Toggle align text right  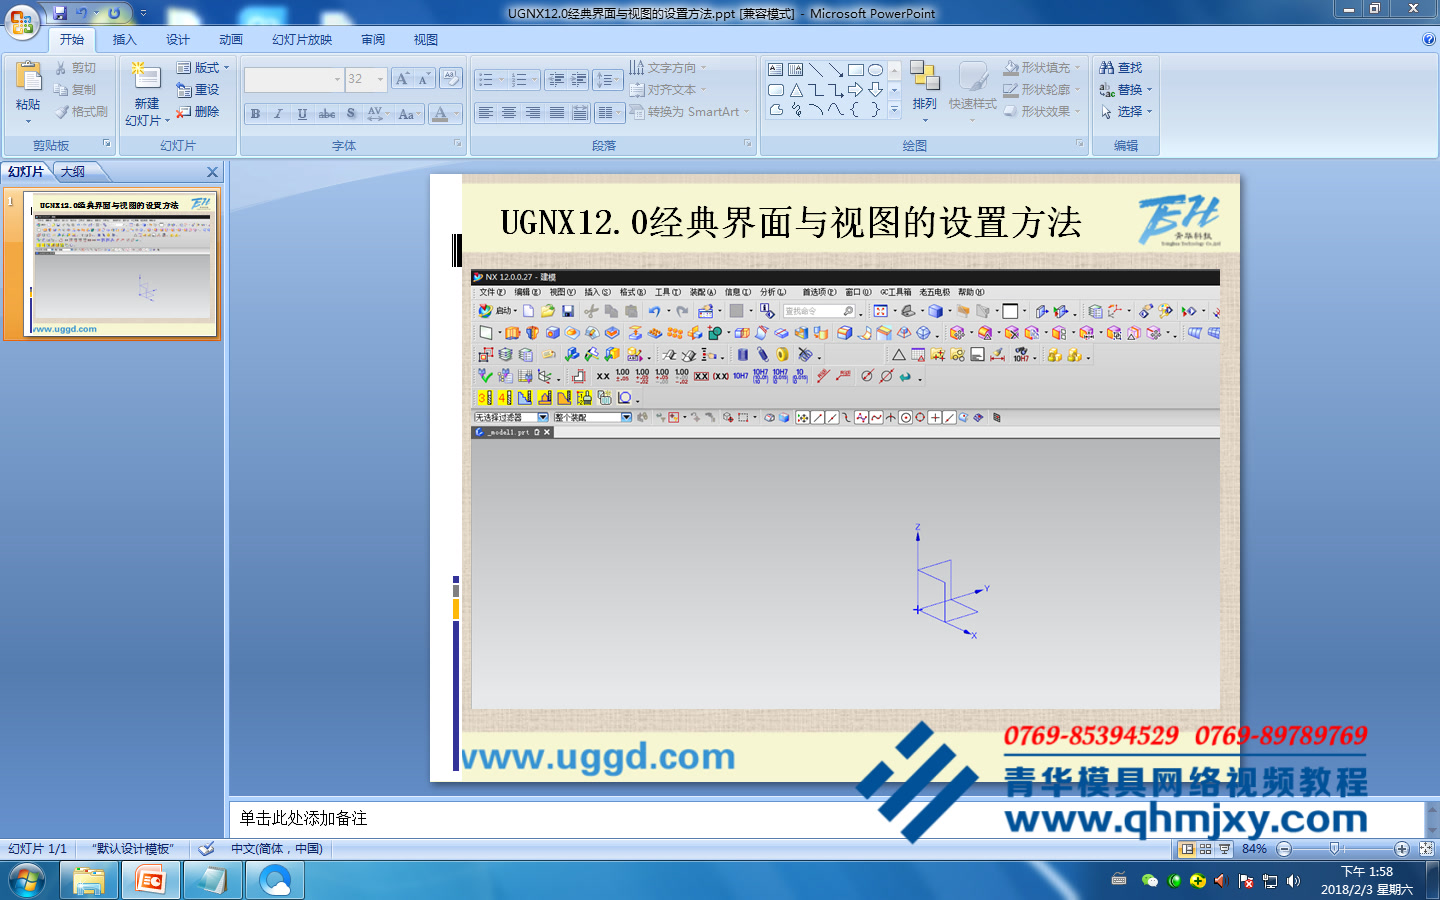[533, 113]
